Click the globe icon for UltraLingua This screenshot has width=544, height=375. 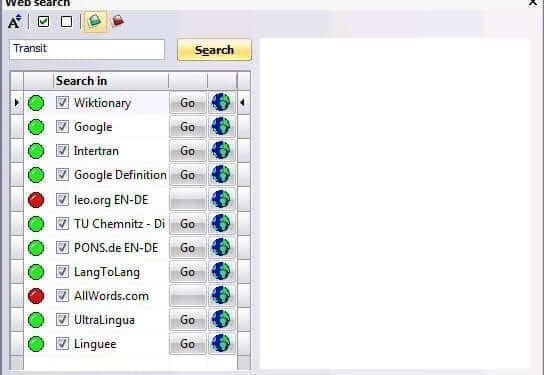click(x=221, y=319)
